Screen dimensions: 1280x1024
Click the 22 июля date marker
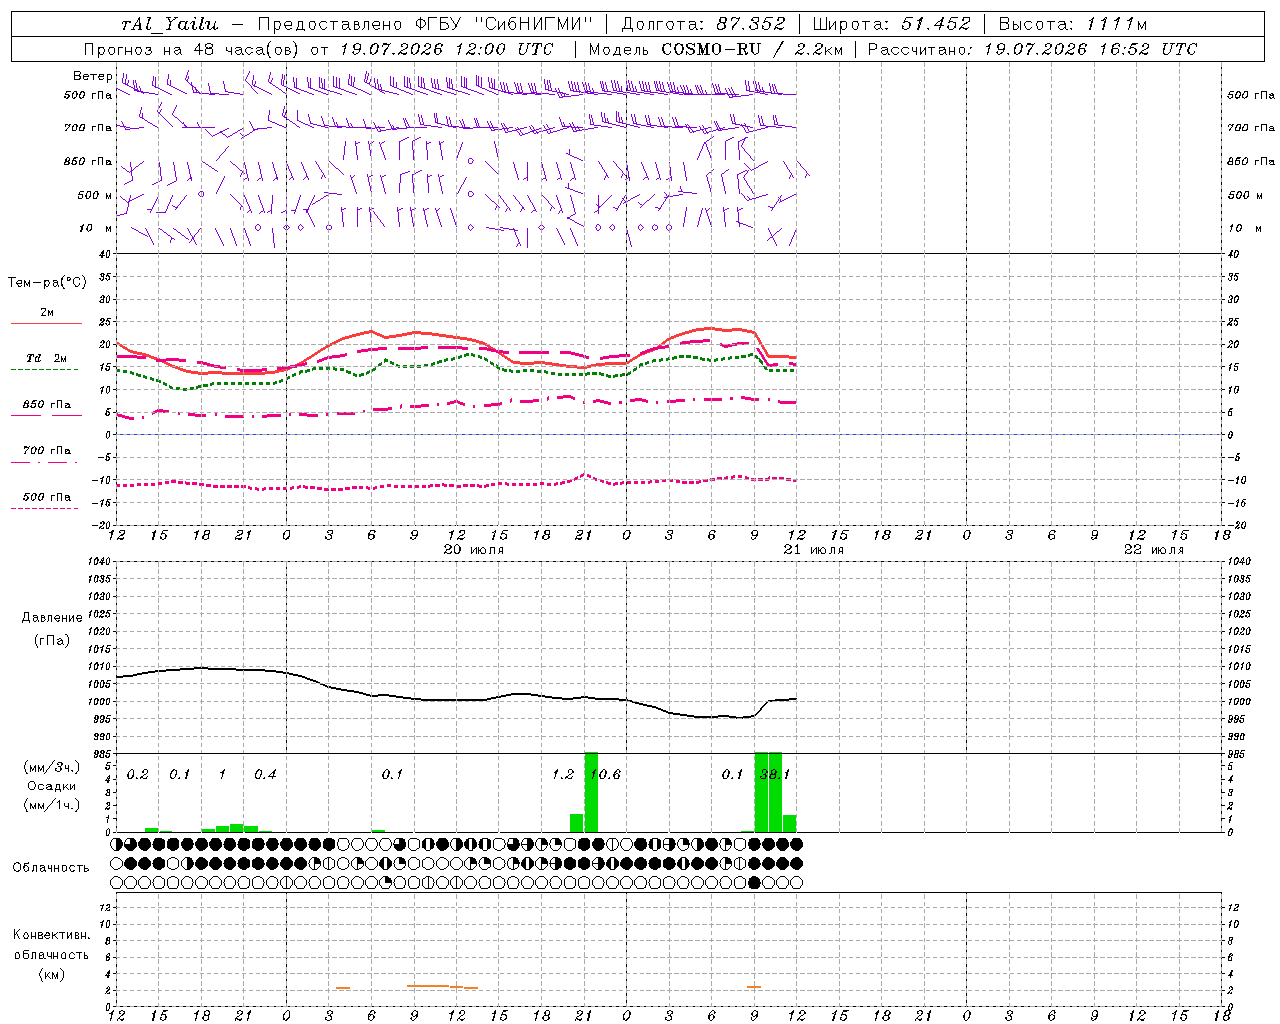click(1154, 550)
